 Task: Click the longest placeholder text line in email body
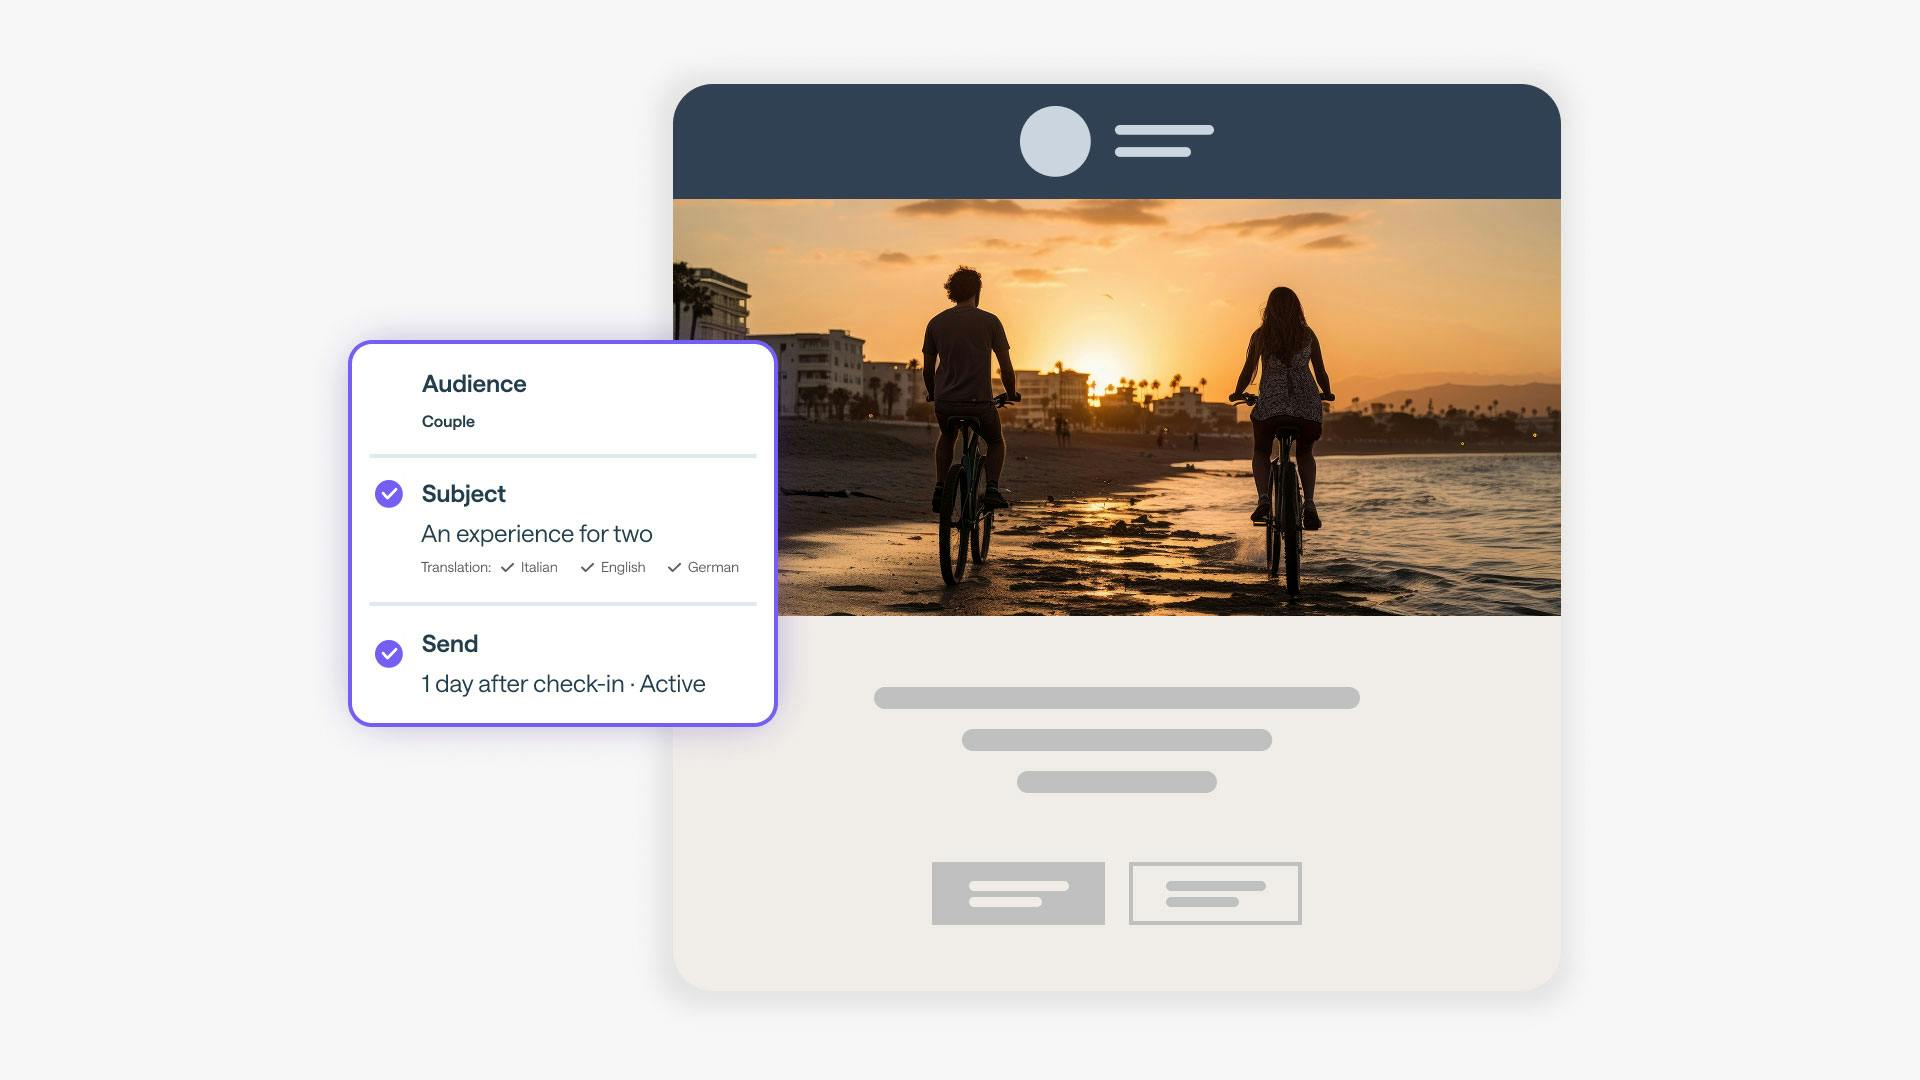1117,698
